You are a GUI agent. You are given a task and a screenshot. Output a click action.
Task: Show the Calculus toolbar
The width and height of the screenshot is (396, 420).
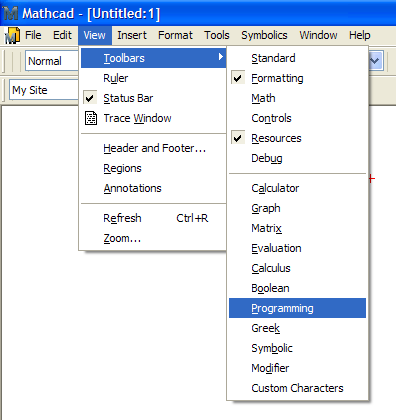[x=297, y=268]
